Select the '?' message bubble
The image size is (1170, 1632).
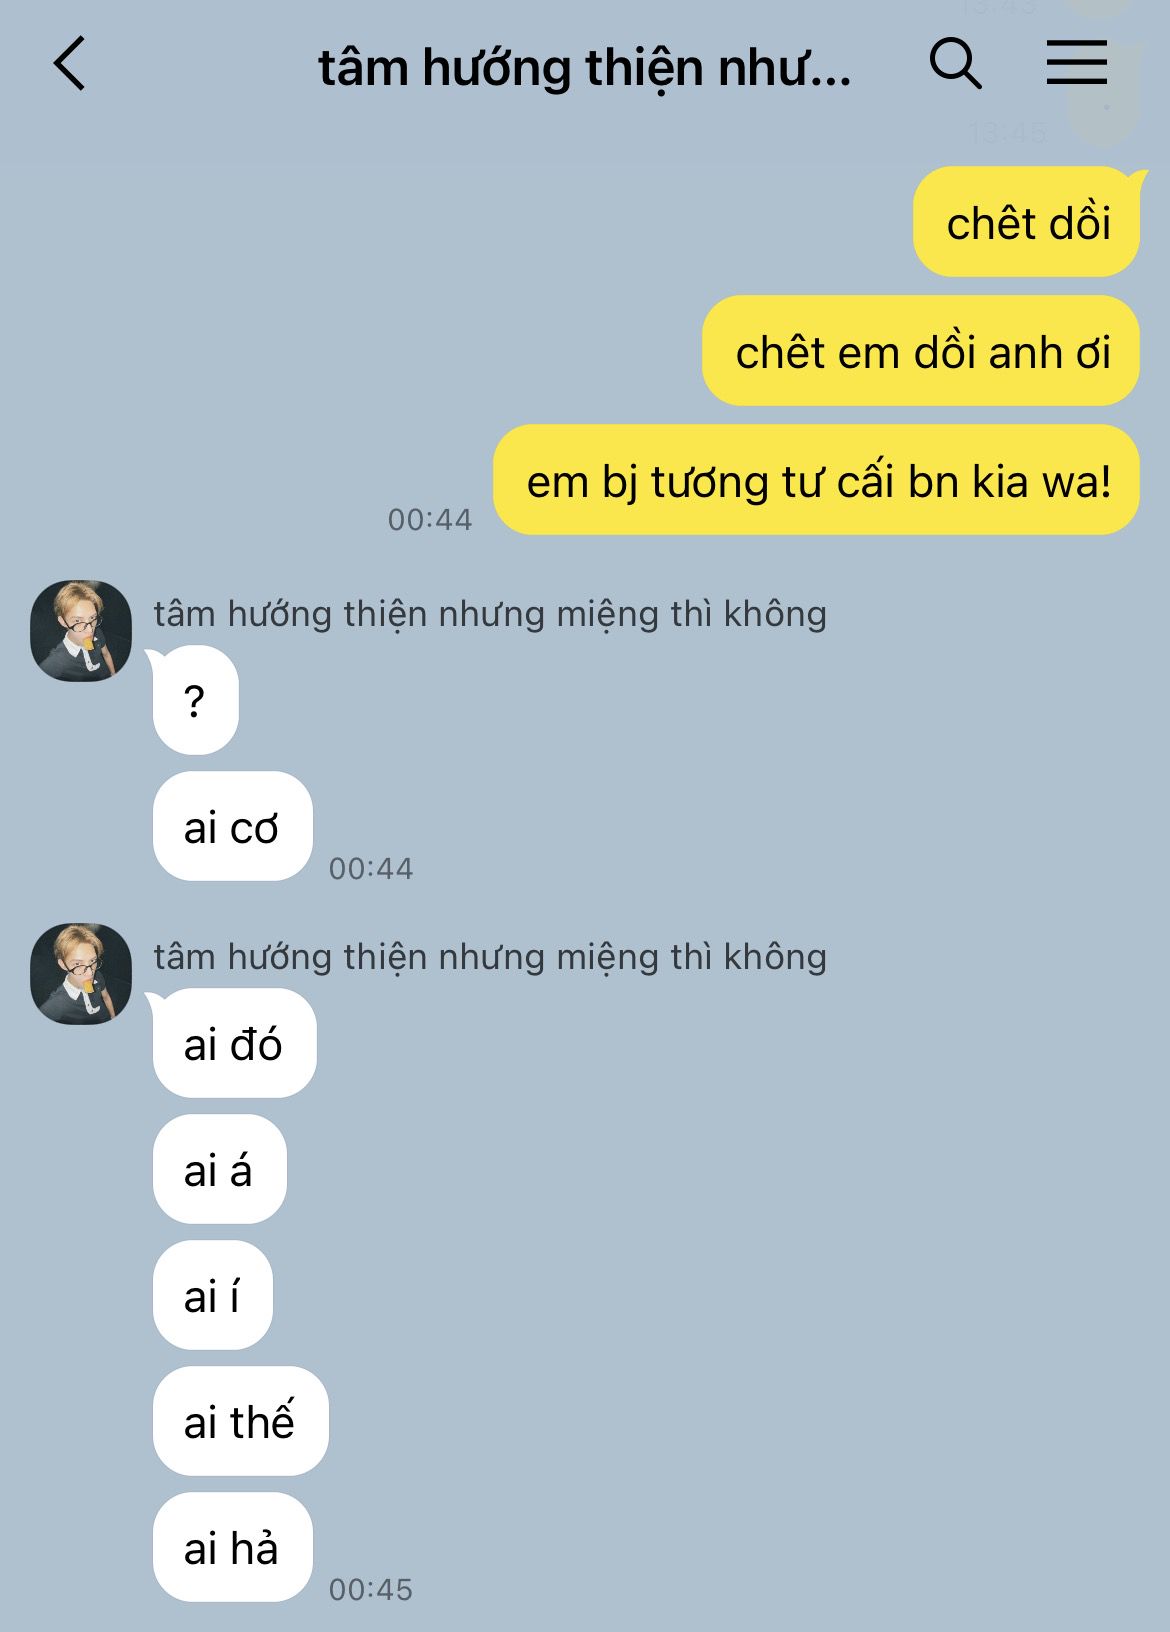coord(195,700)
